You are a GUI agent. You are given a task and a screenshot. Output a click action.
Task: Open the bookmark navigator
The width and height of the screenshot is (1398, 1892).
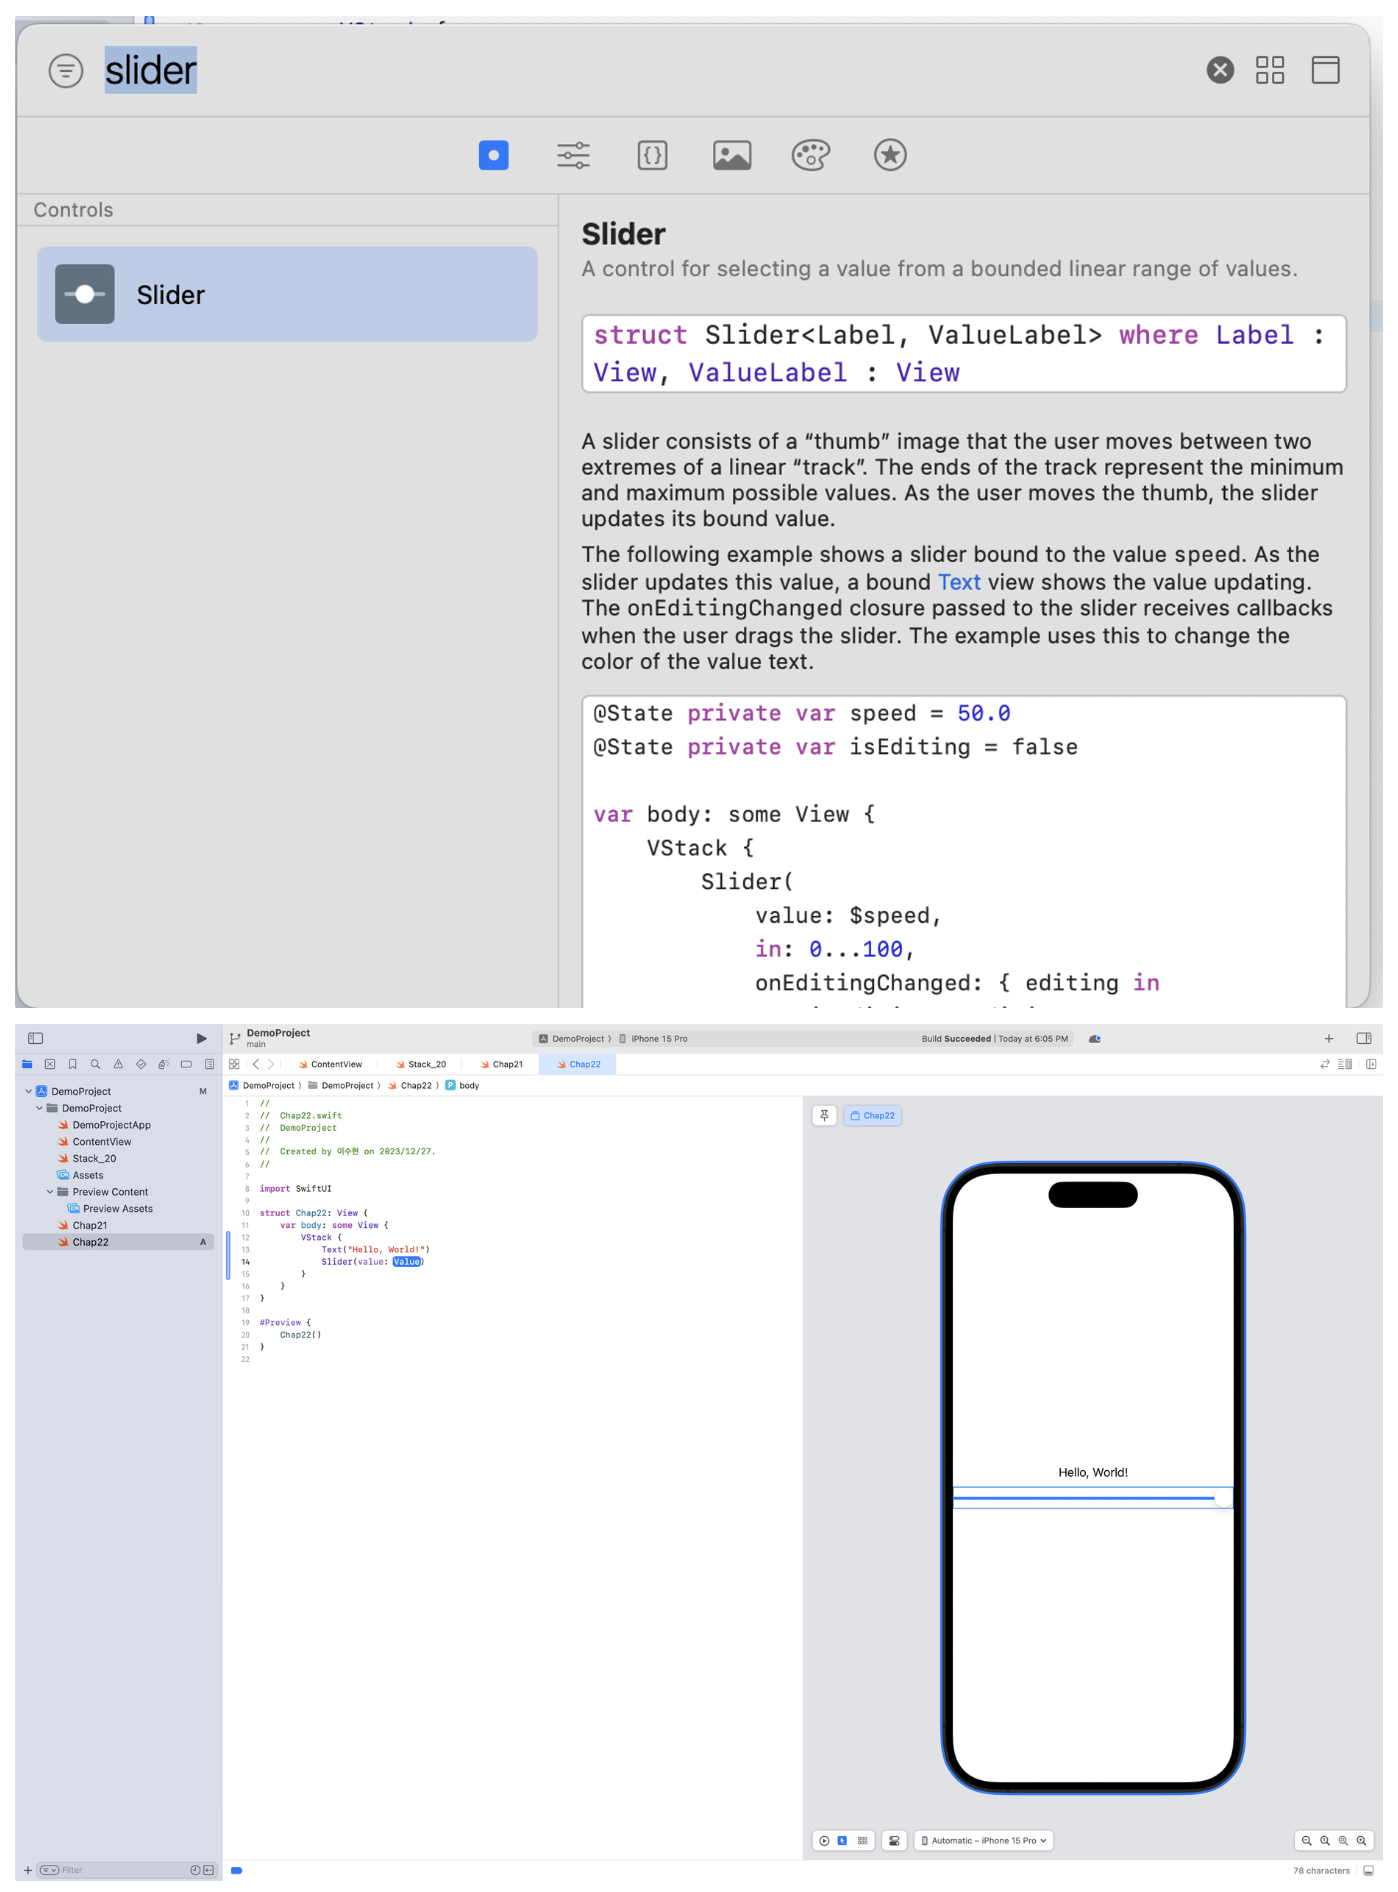click(72, 1064)
